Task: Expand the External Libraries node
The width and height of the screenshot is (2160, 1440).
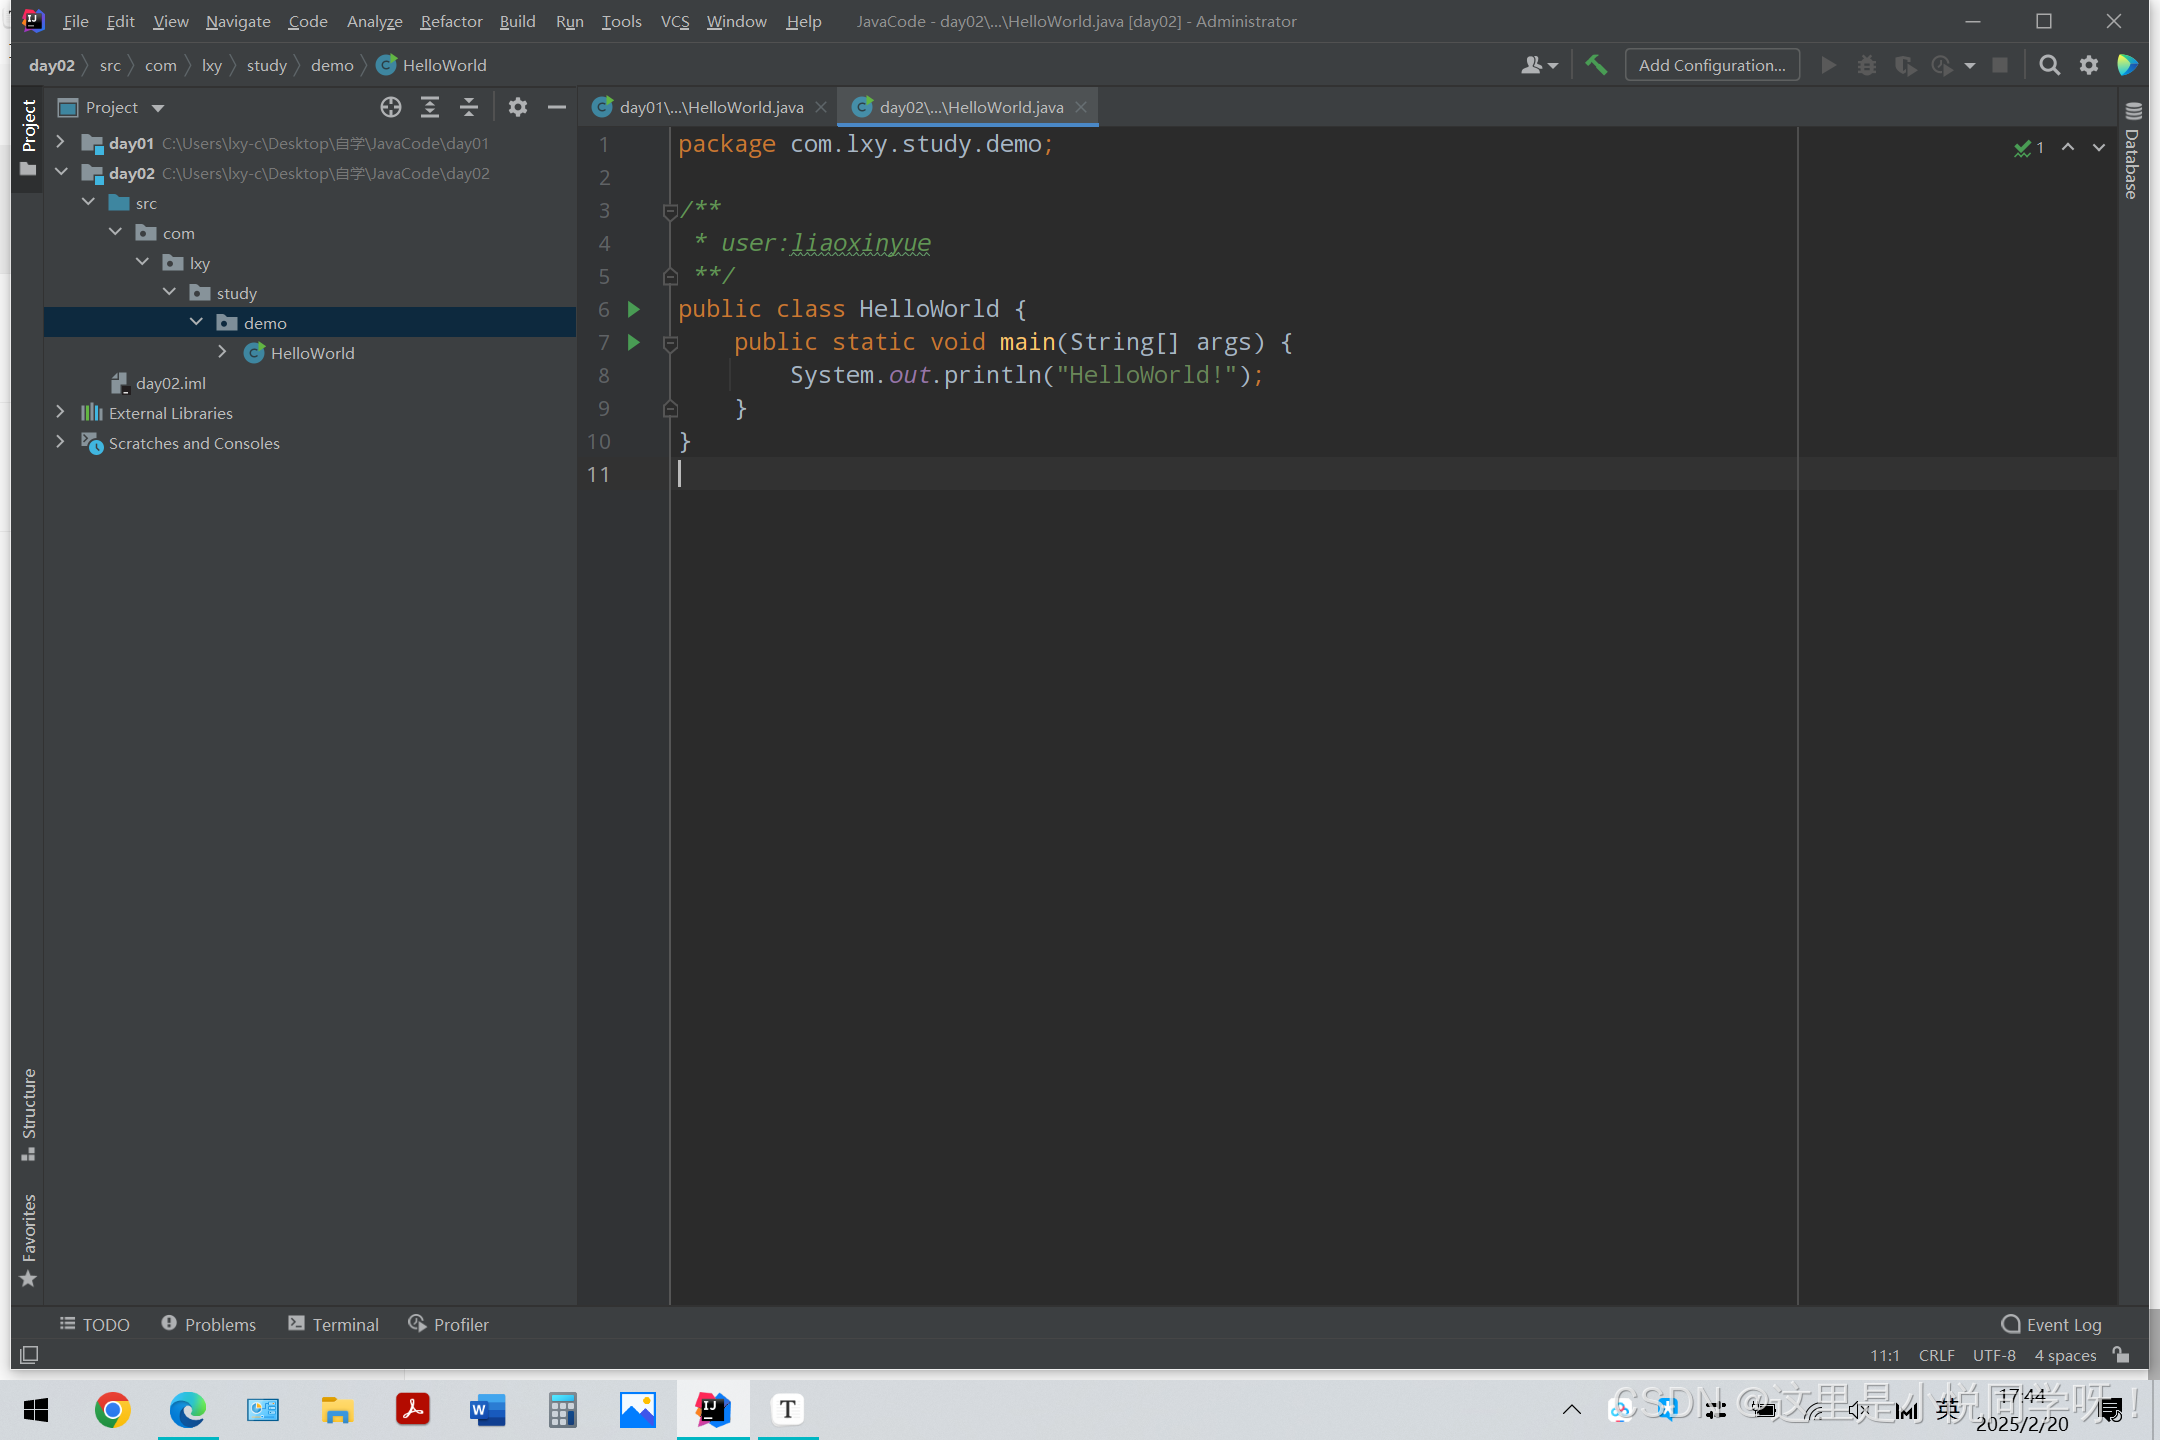Action: click(x=60, y=413)
